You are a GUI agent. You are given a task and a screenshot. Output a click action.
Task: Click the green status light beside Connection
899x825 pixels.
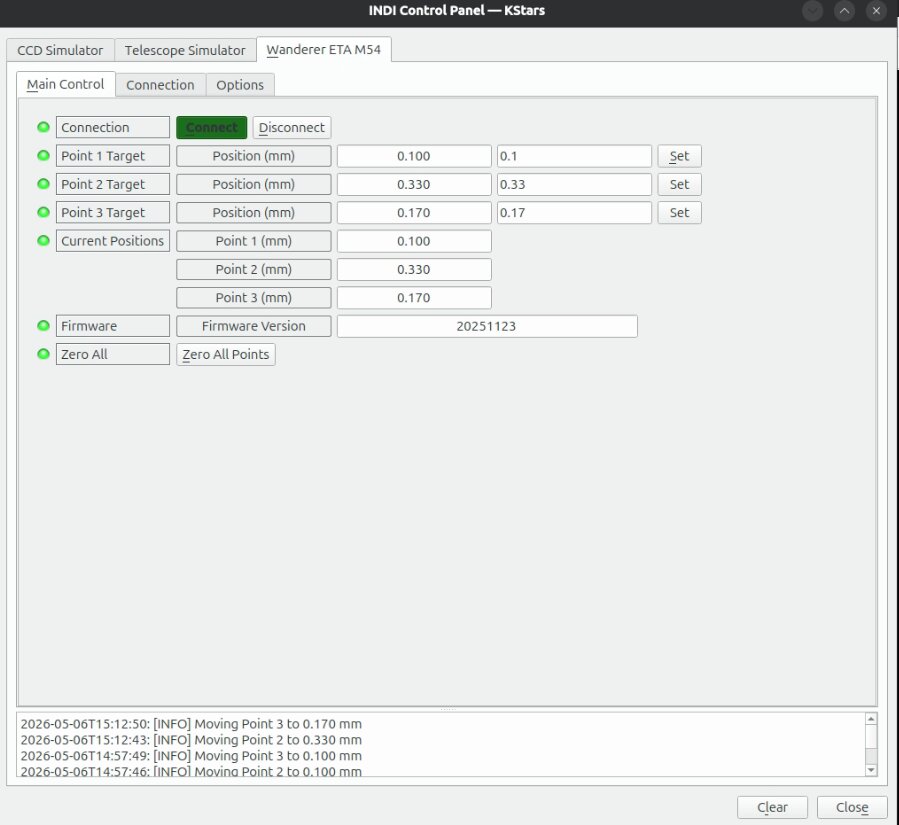[43, 127]
